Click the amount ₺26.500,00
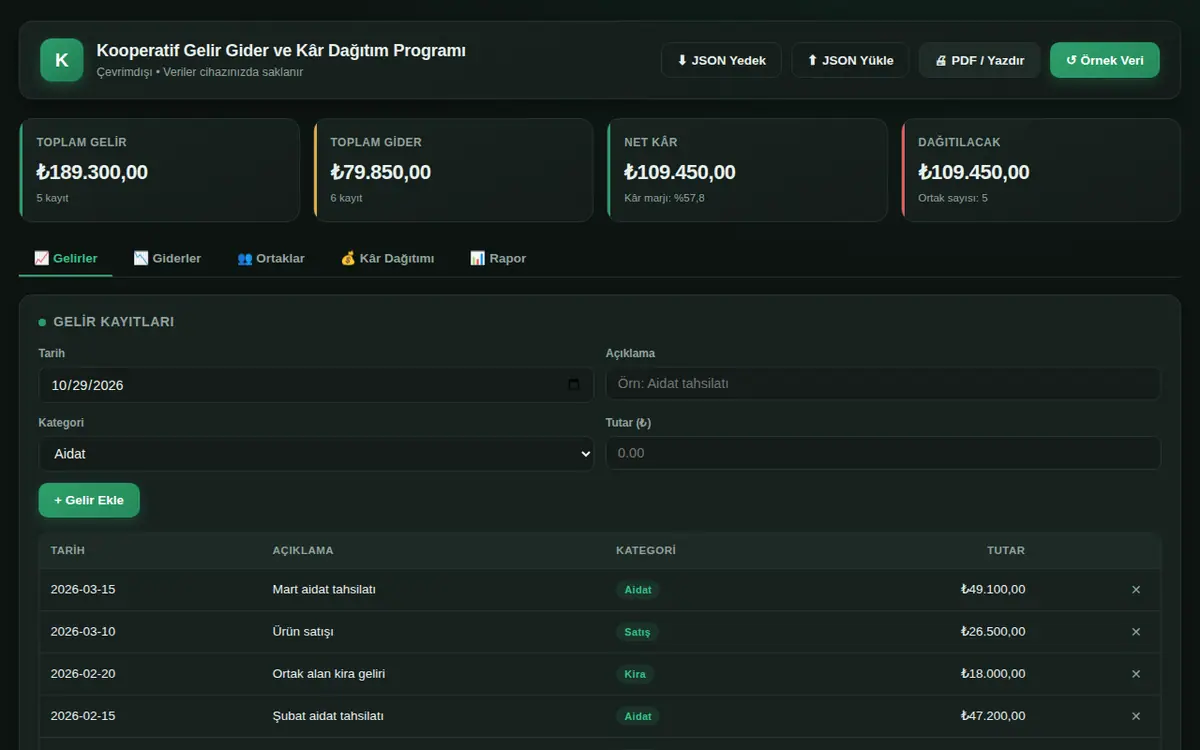This screenshot has height=750, width=1200. click(993, 632)
